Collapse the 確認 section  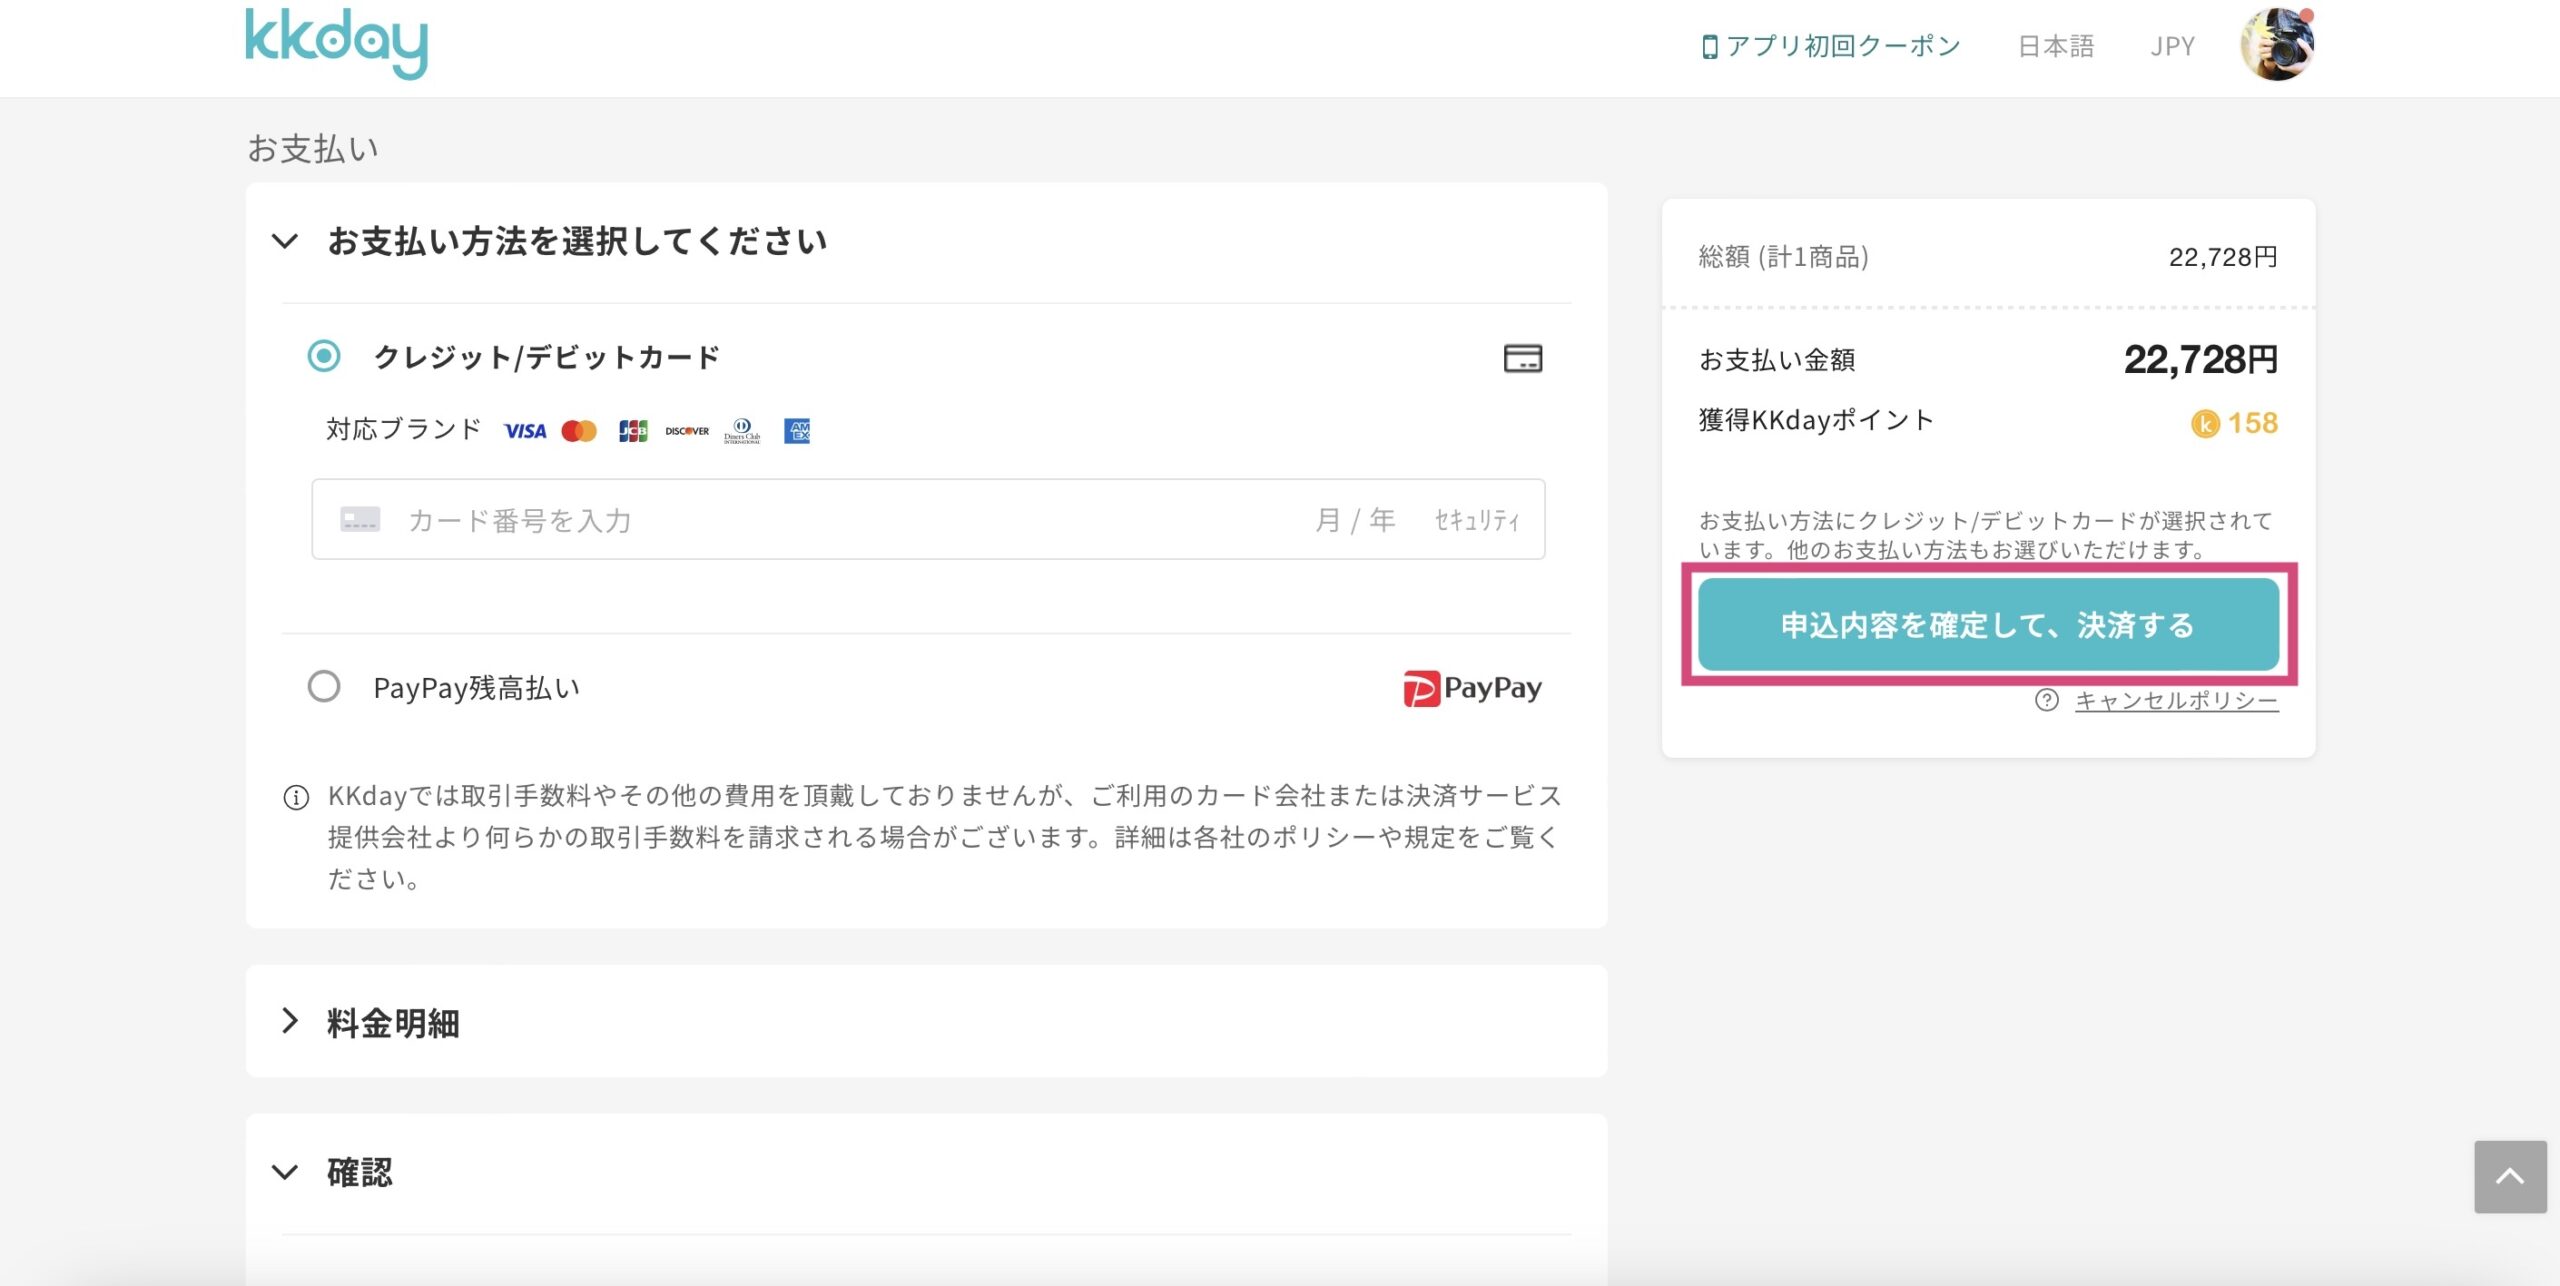point(285,1172)
